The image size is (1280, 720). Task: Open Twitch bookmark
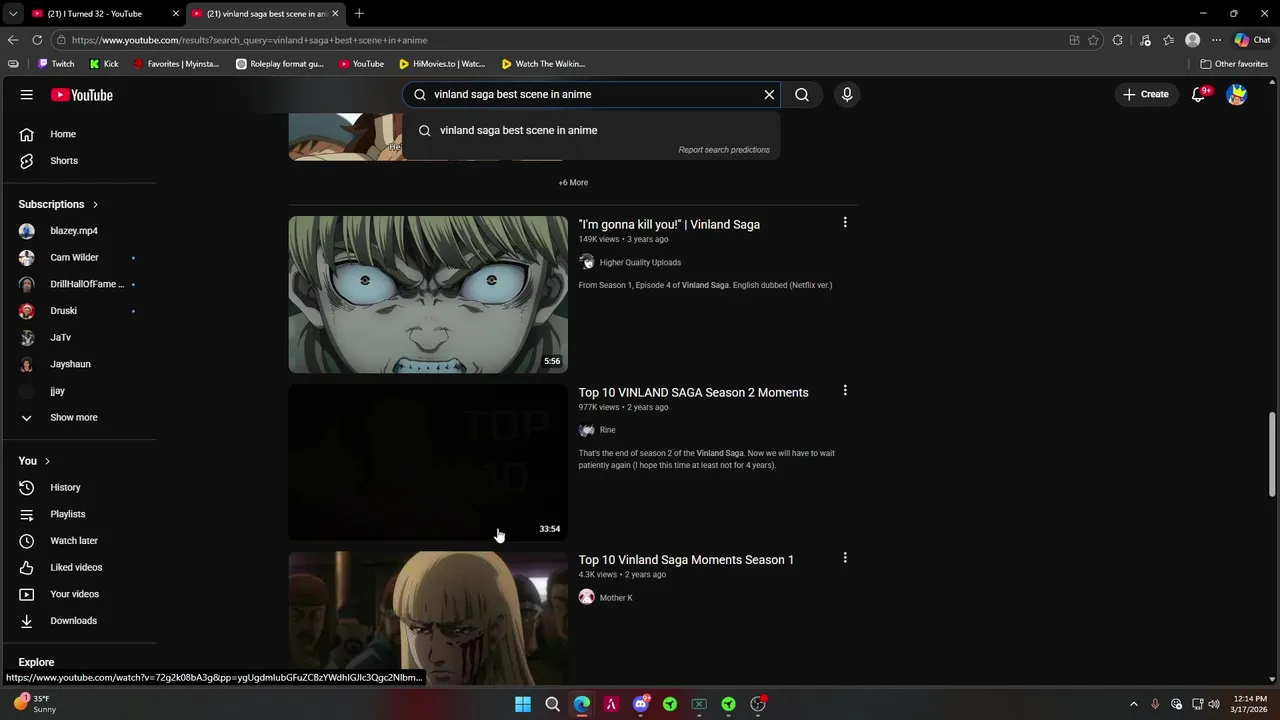click(56, 64)
